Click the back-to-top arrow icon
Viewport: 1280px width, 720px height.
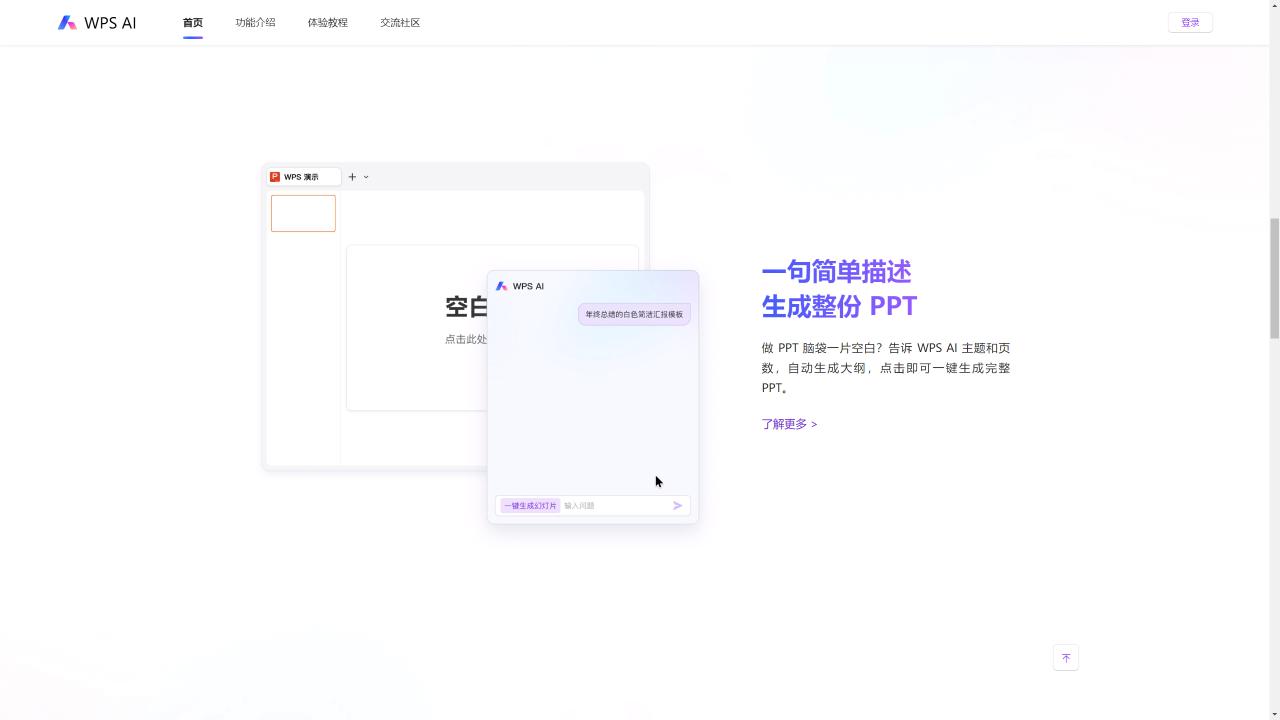(x=1066, y=658)
